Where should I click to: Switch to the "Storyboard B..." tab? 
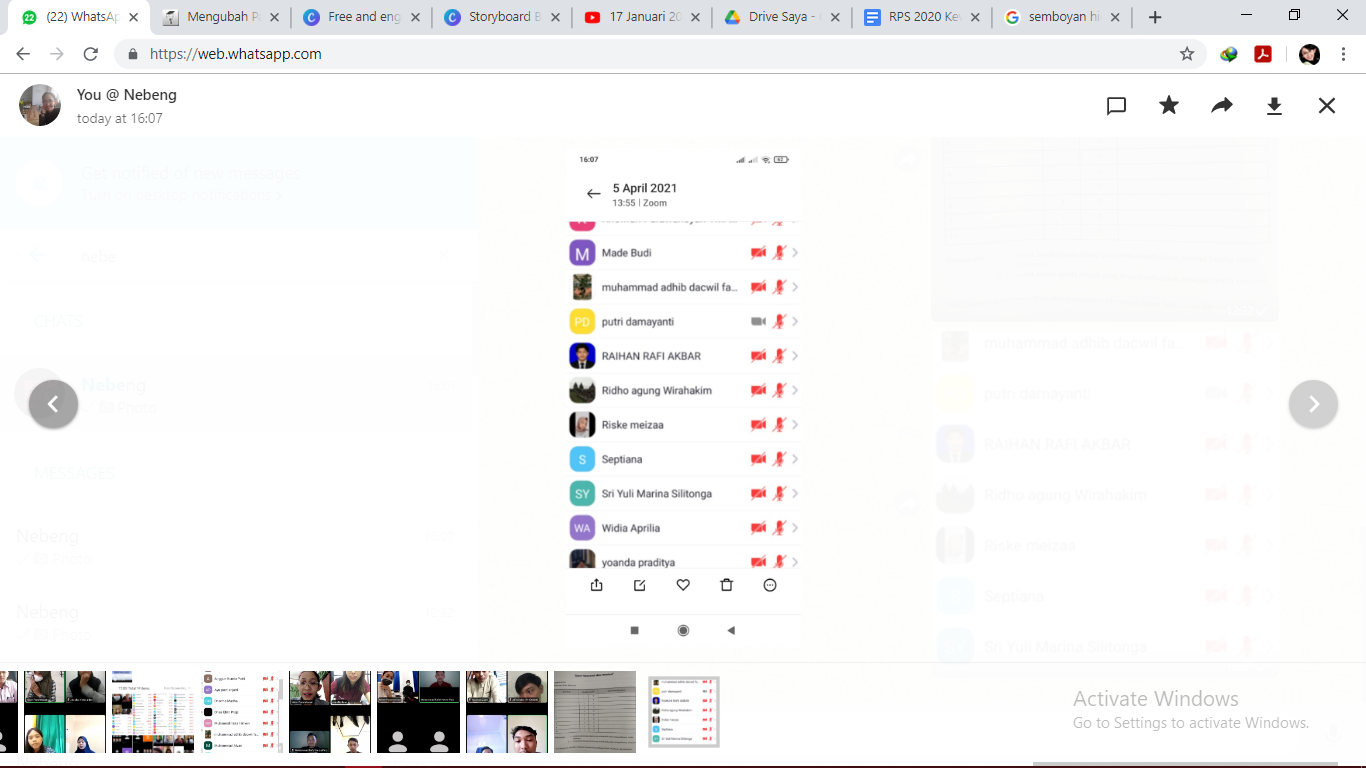[x=503, y=17]
